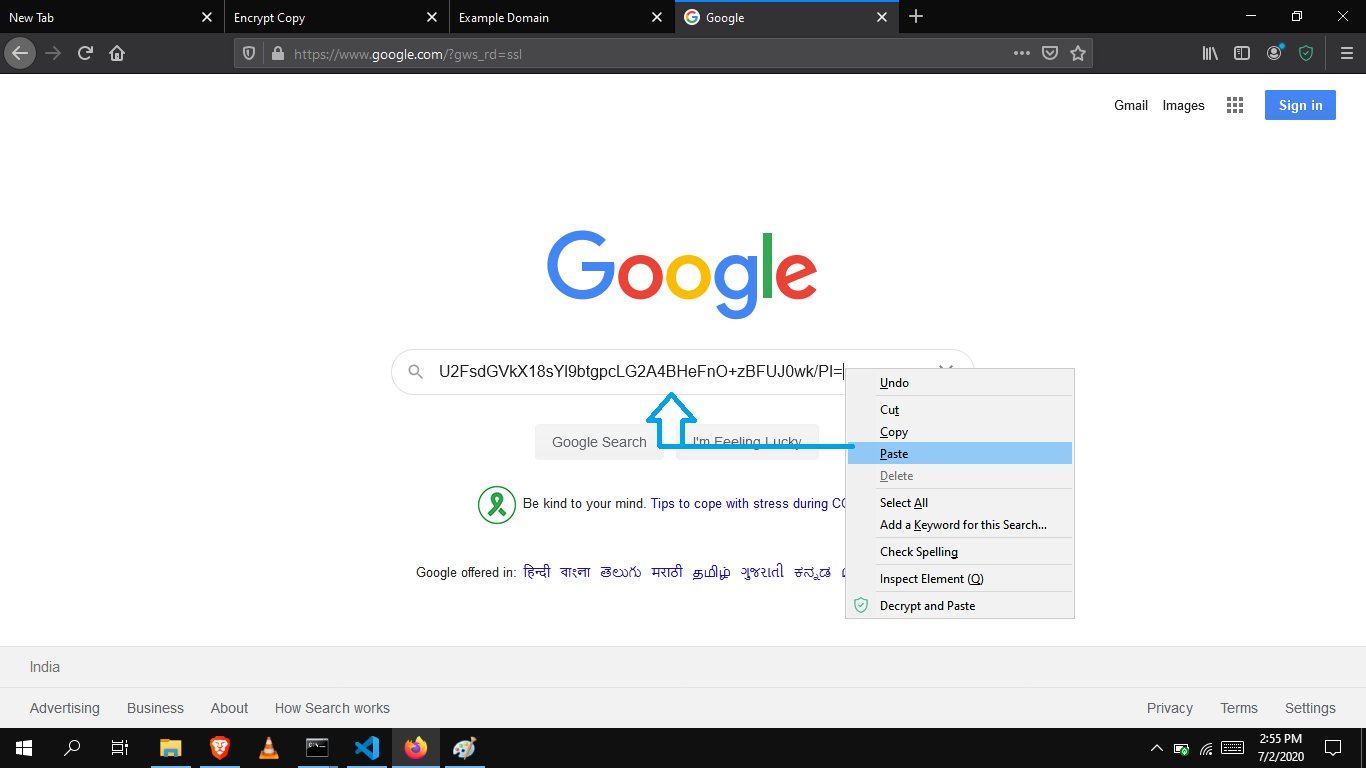
Task: Open the Library icon
Action: [x=1210, y=53]
